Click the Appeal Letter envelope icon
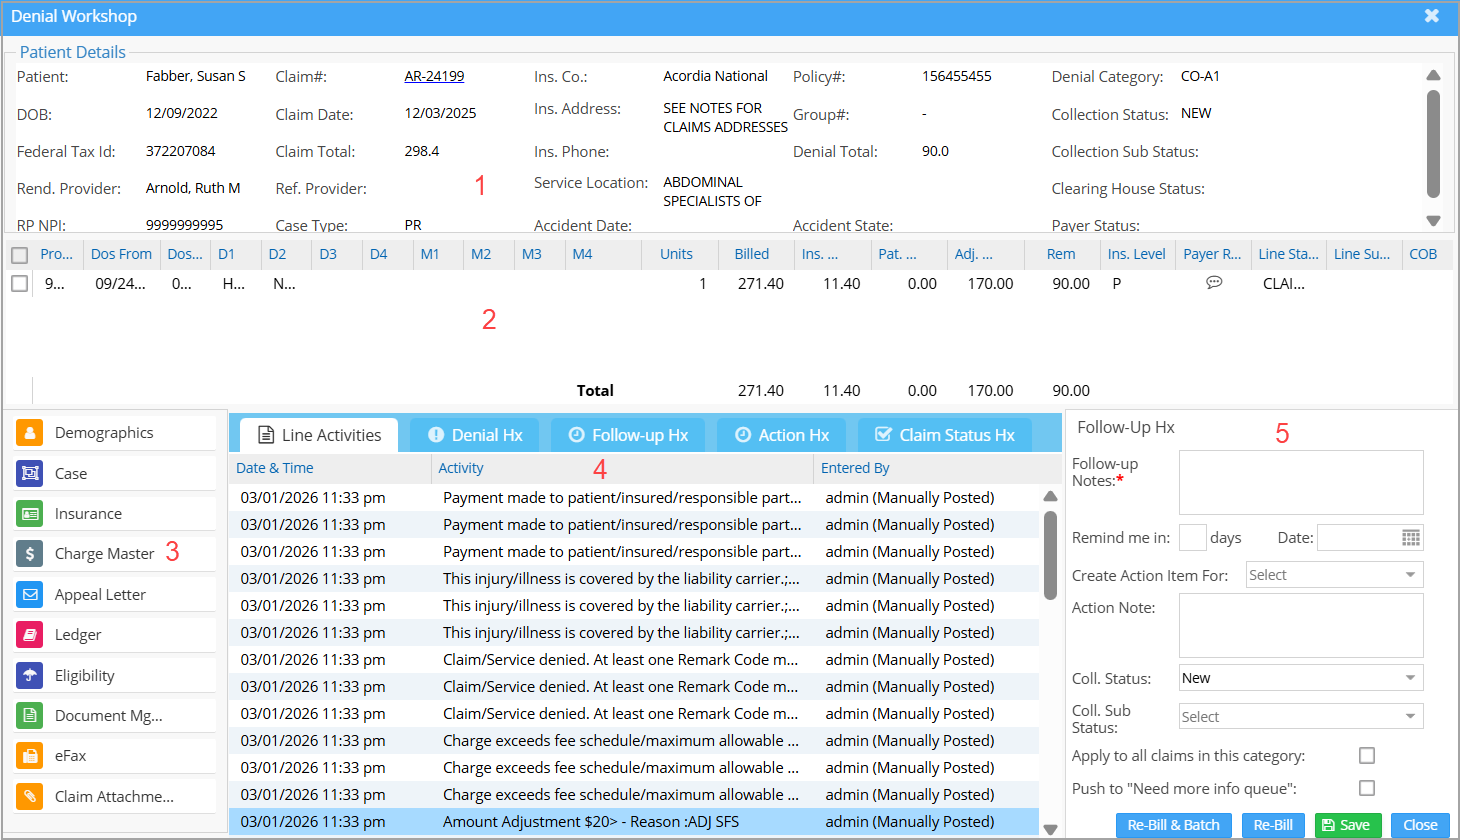Image resolution: width=1460 pixels, height=840 pixels. pos(30,595)
